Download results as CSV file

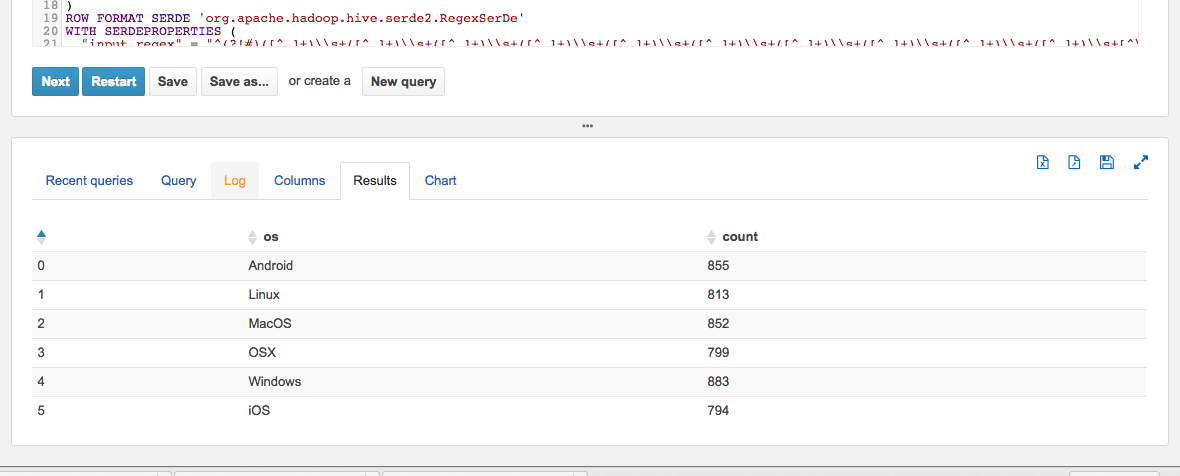1074,163
